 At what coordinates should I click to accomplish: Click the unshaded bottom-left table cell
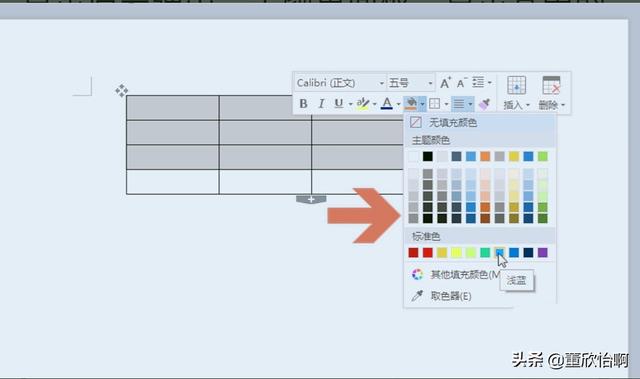point(173,182)
